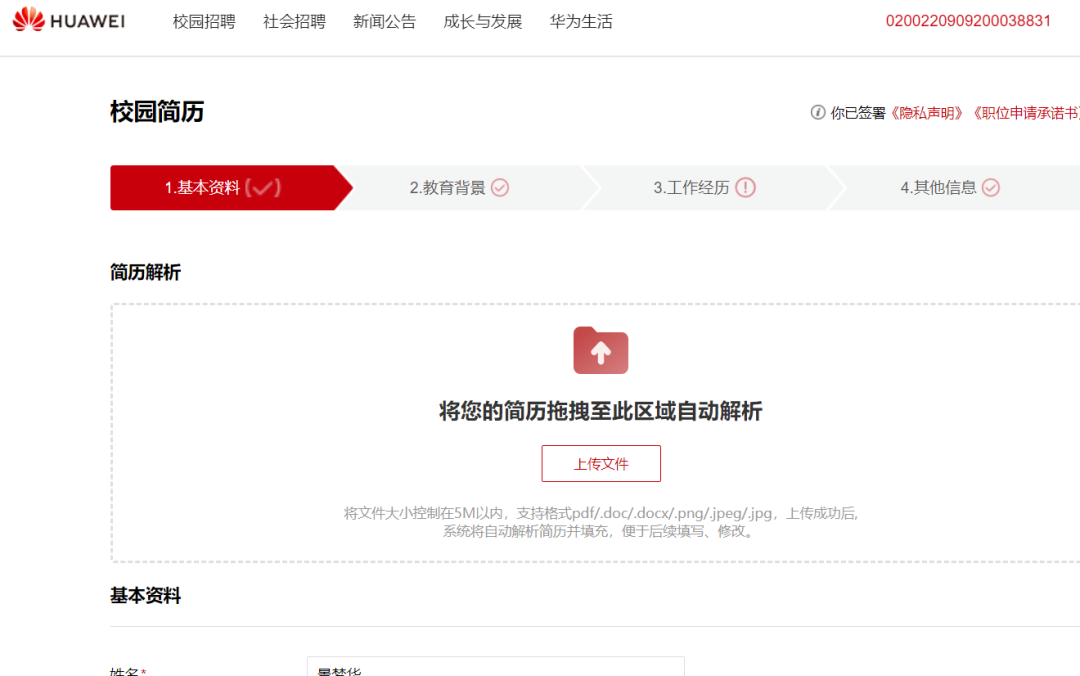Select 华为生活 in top navigation
This screenshot has height=676, width=1080.
click(x=581, y=21)
